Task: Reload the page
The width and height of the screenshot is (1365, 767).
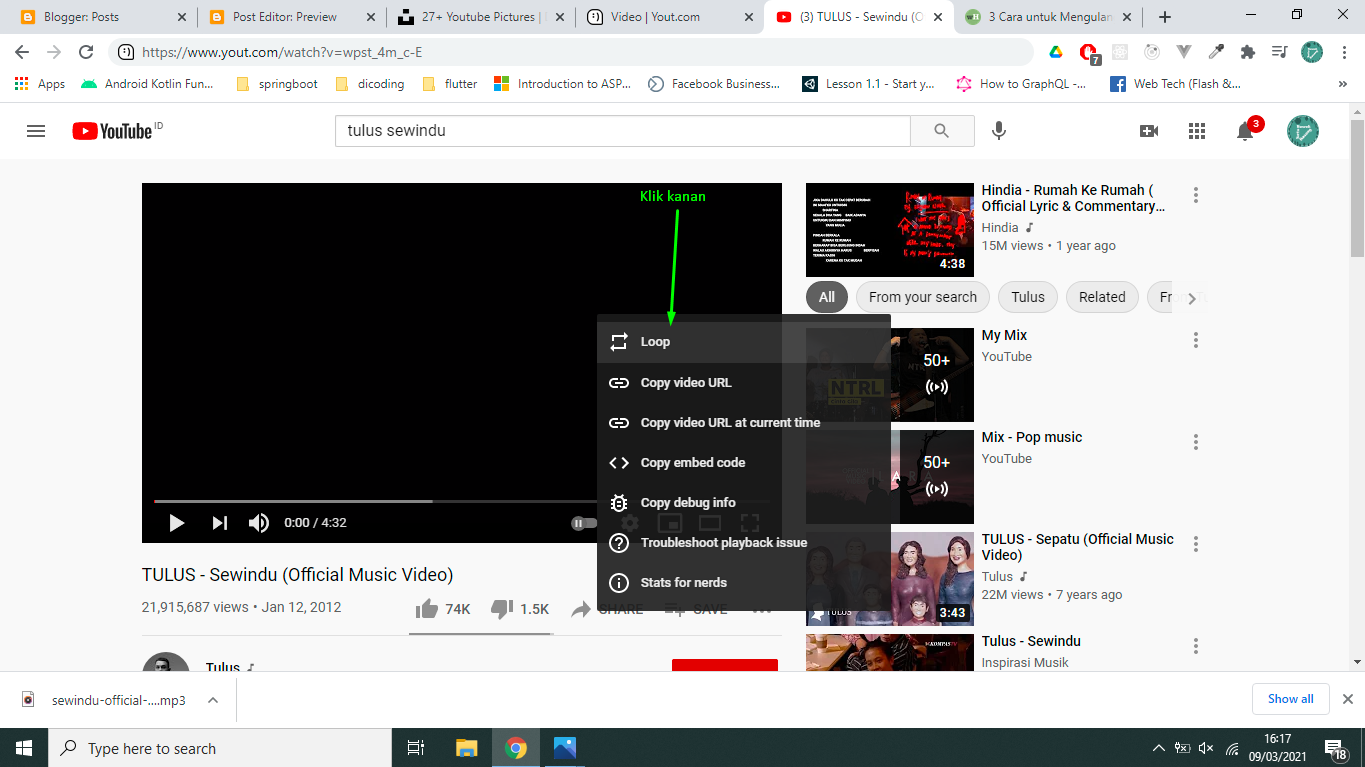Action: click(x=86, y=52)
